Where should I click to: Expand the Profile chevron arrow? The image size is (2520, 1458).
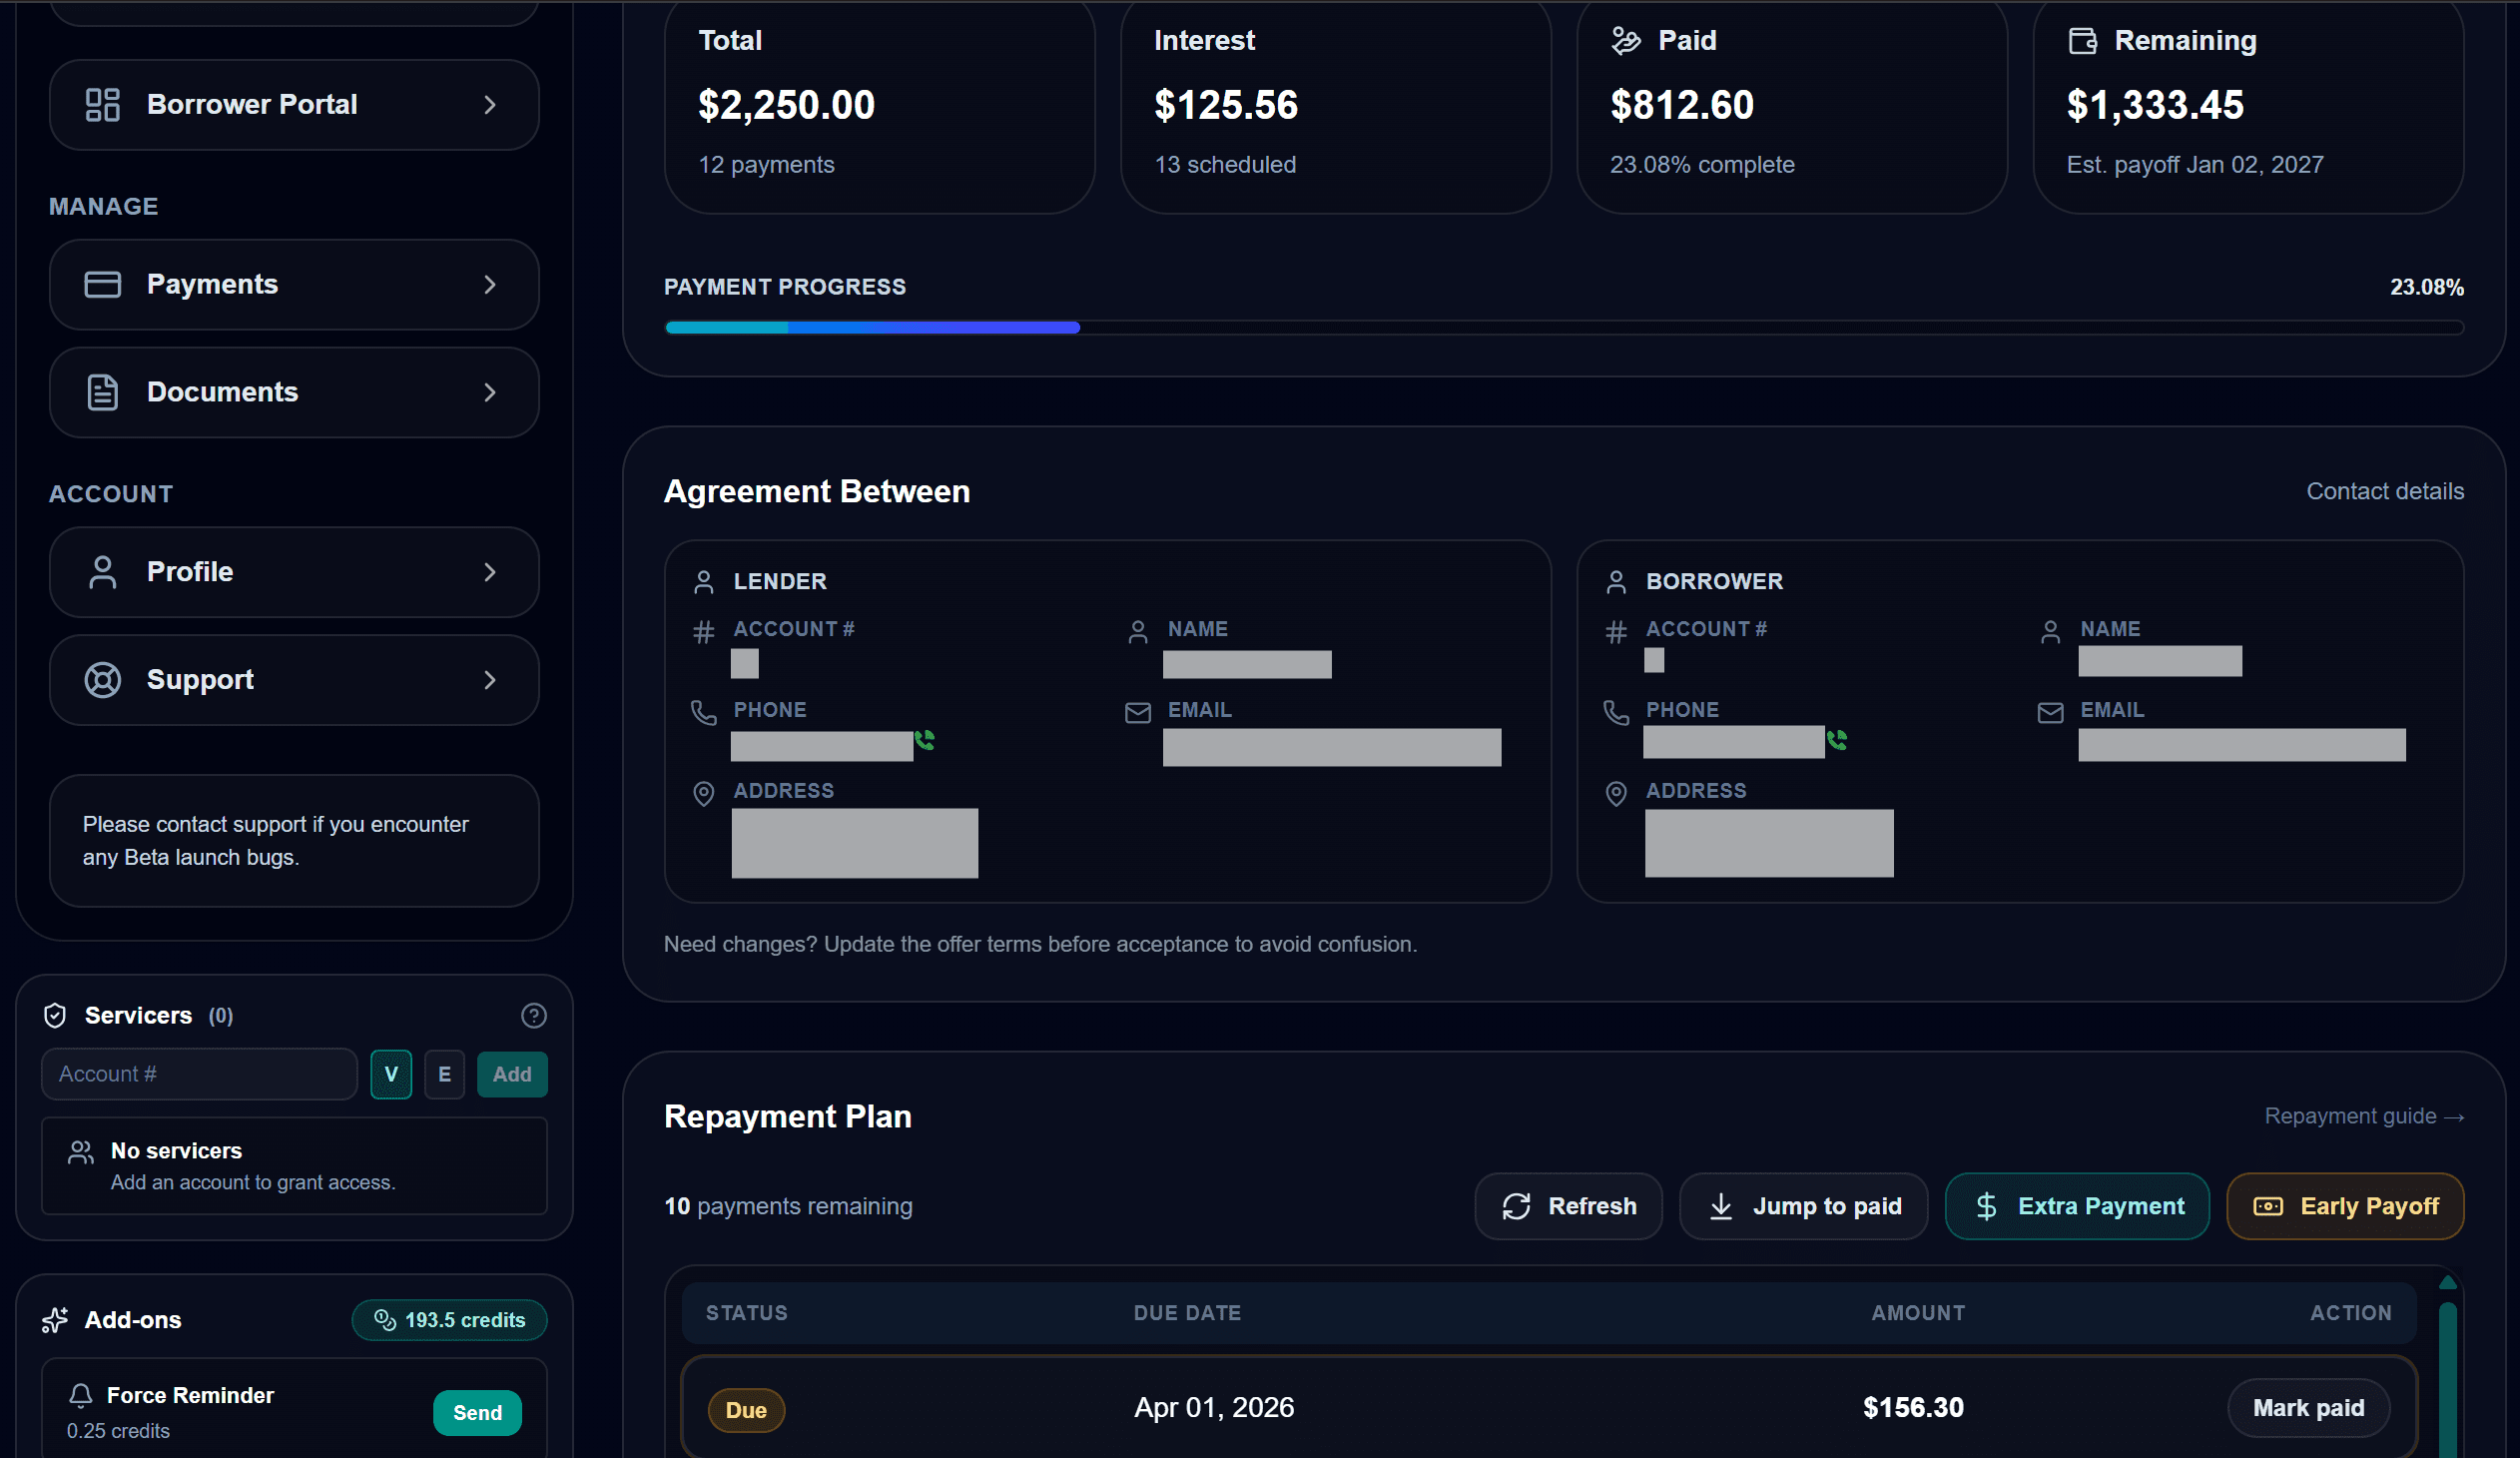click(x=490, y=572)
